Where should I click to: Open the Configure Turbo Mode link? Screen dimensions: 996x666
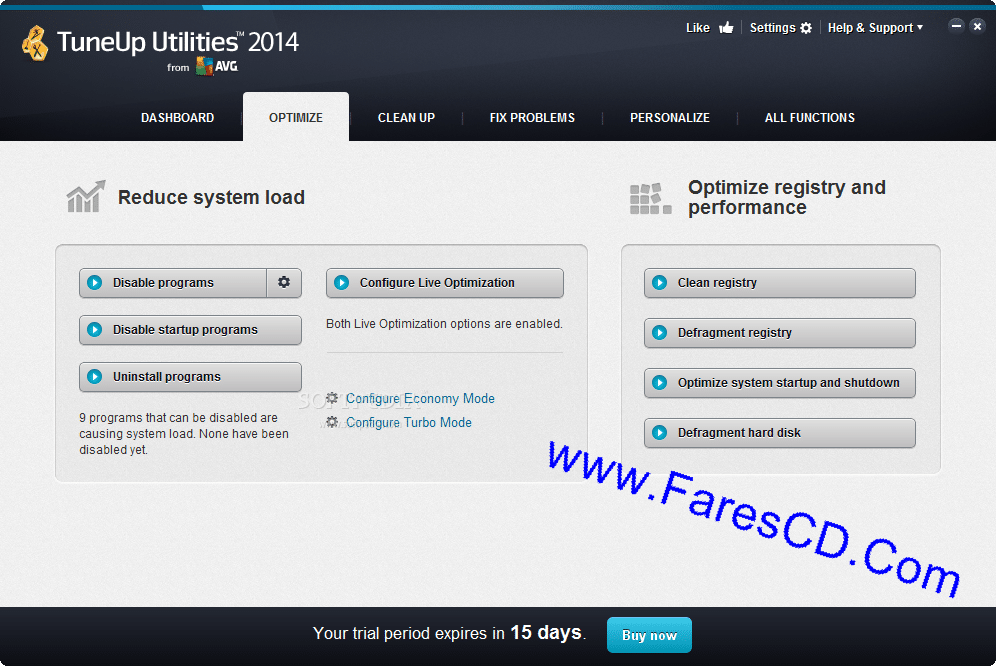(408, 423)
